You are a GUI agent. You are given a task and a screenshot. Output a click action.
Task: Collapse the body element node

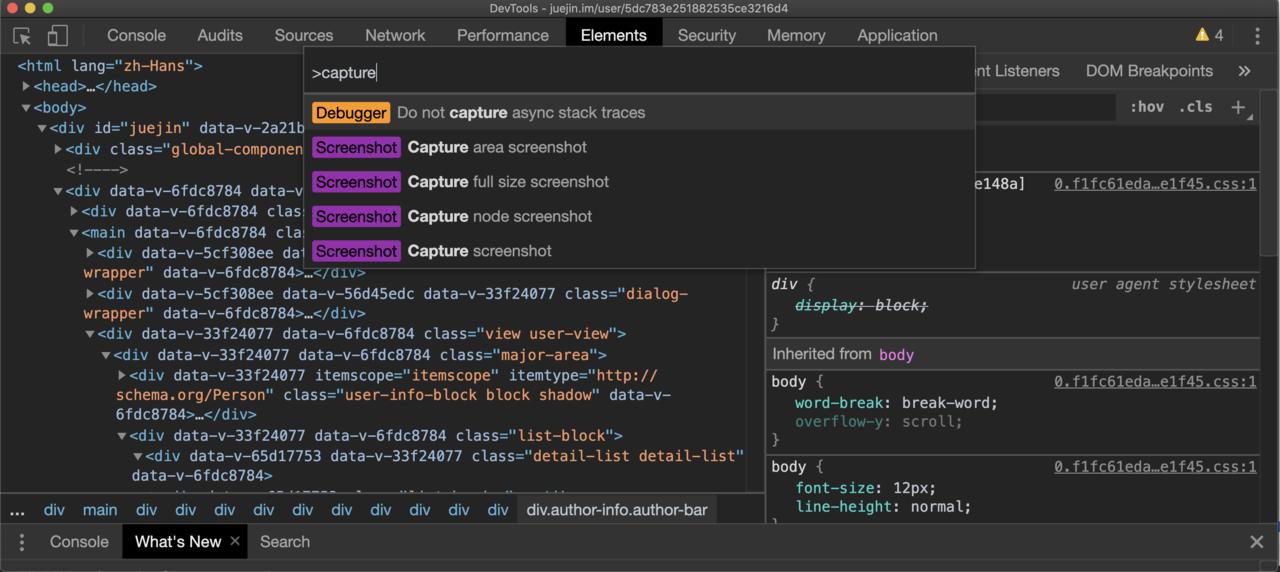27,107
